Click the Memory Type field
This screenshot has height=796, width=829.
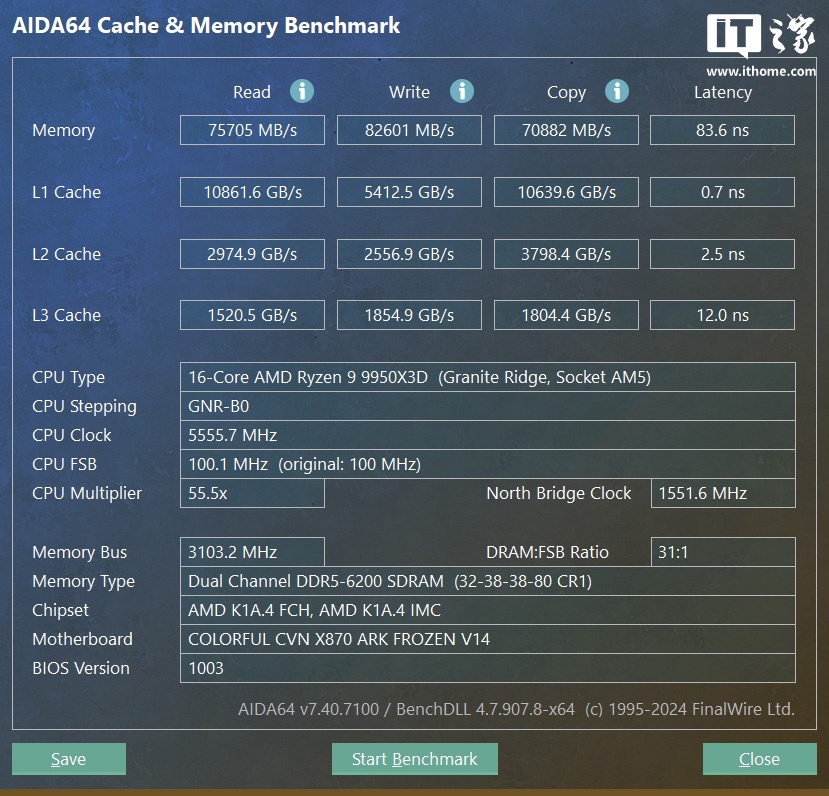pyautogui.click(x=487, y=581)
